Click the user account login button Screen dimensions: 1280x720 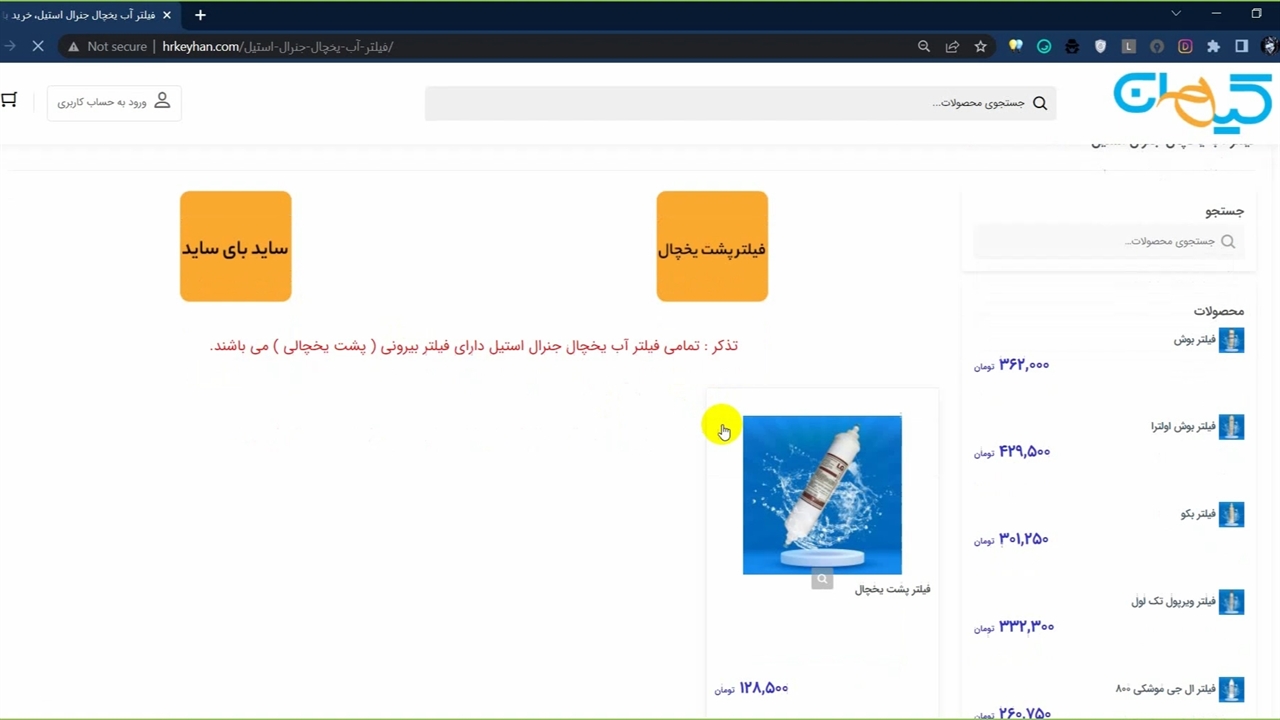tap(114, 102)
